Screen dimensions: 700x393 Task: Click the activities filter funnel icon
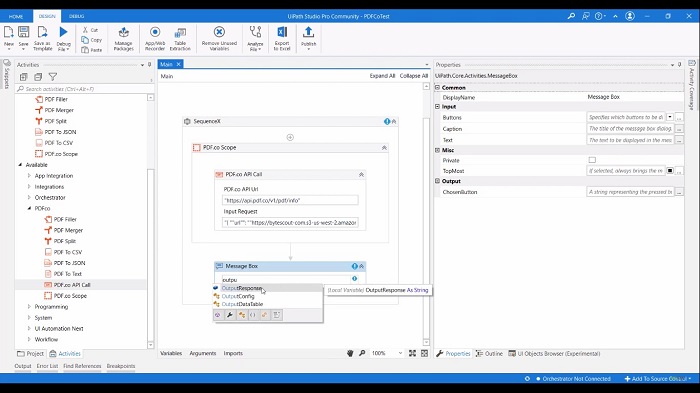coord(53,77)
